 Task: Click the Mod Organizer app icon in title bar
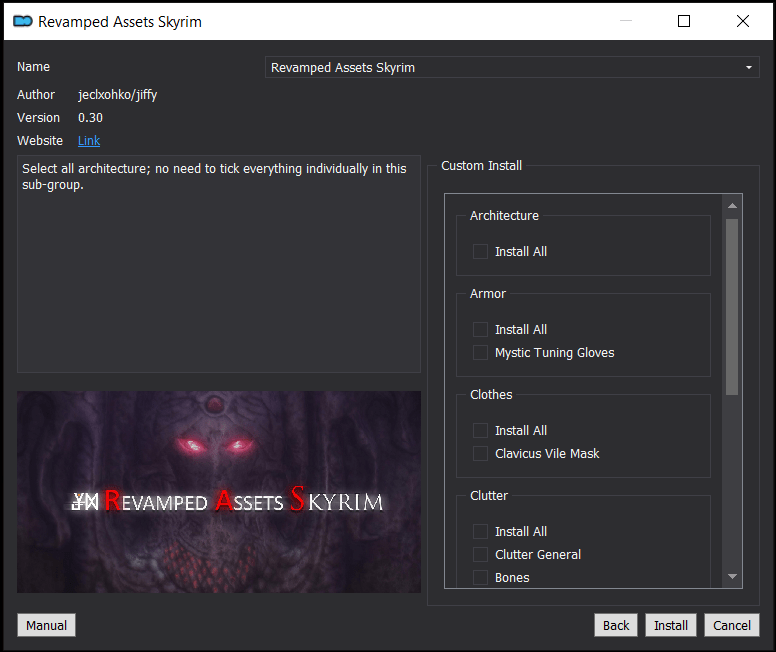(x=23, y=21)
